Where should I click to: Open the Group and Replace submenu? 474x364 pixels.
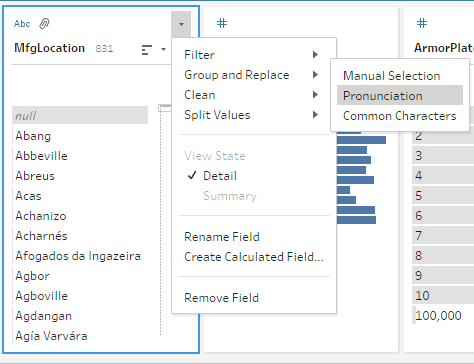(x=251, y=75)
